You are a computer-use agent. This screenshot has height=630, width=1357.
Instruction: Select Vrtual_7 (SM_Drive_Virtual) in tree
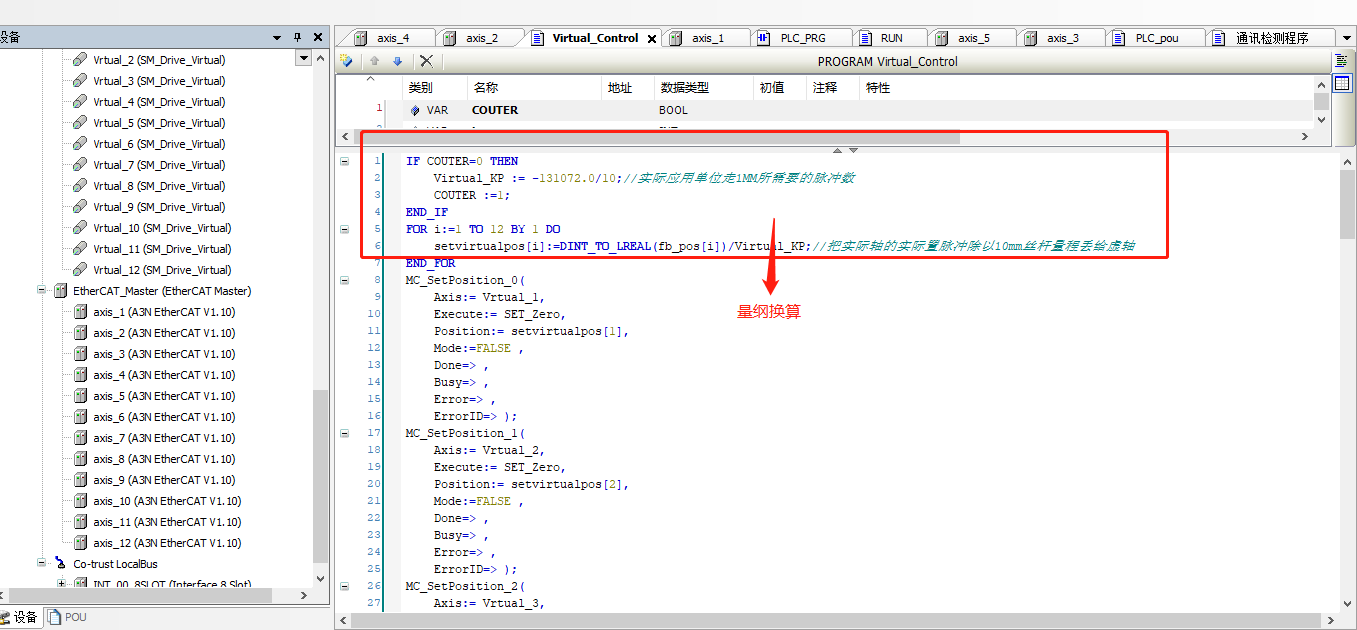coord(159,165)
